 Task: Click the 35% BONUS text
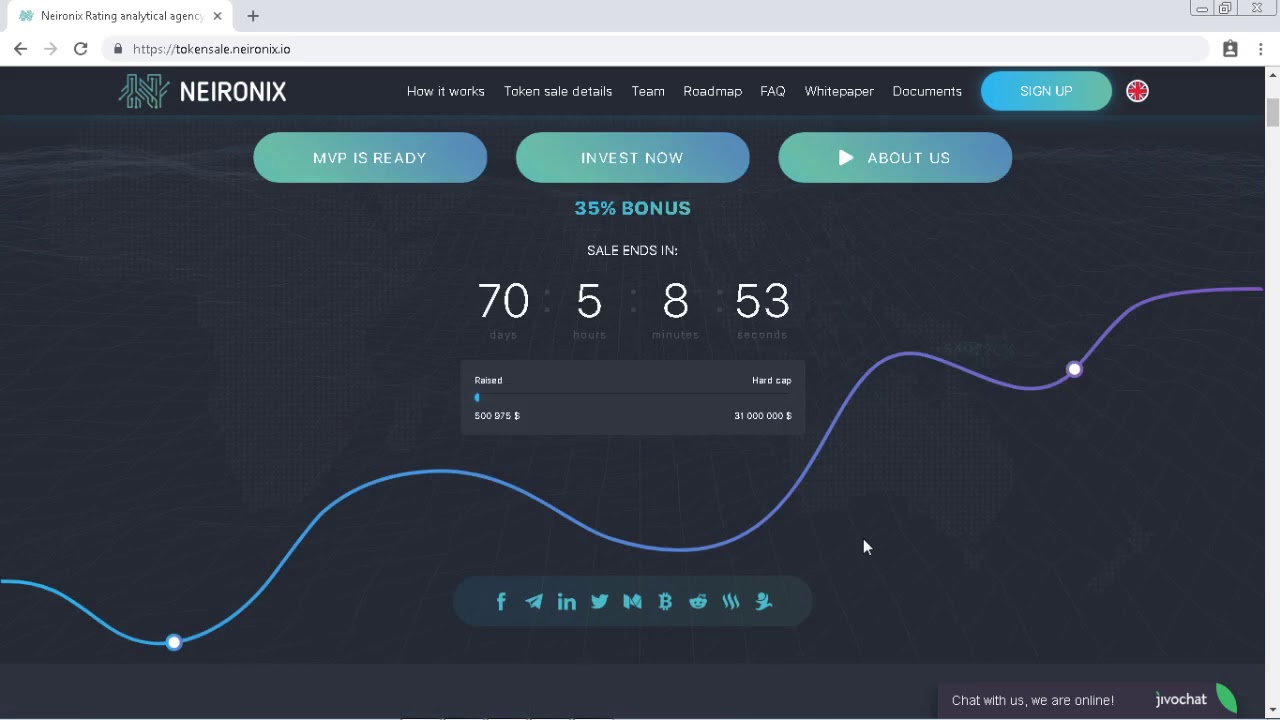pyautogui.click(x=632, y=208)
